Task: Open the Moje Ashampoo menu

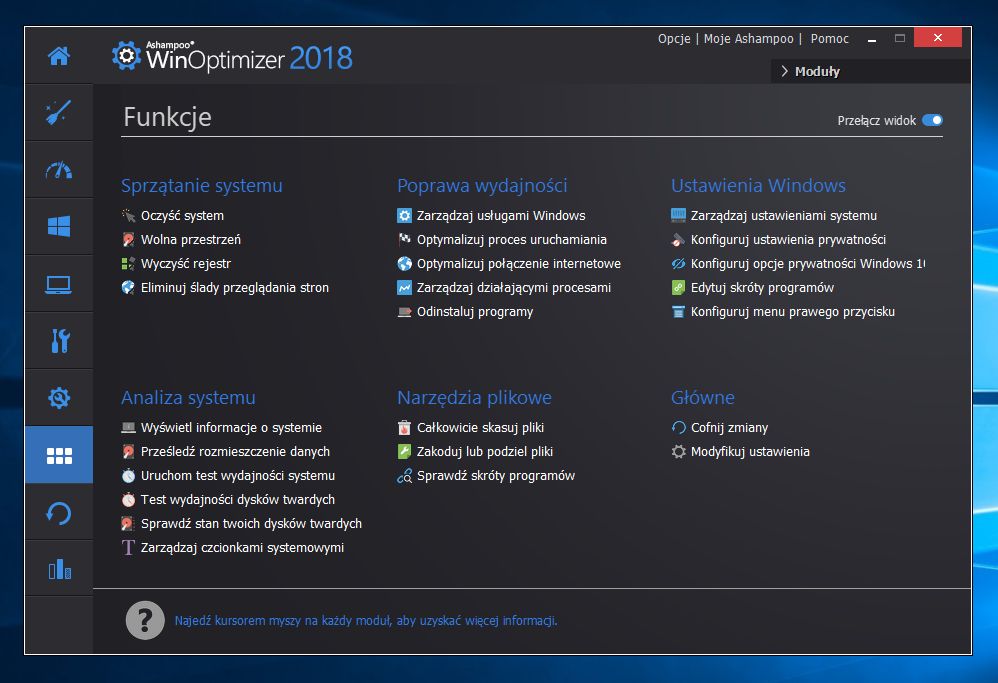Action: [x=748, y=39]
